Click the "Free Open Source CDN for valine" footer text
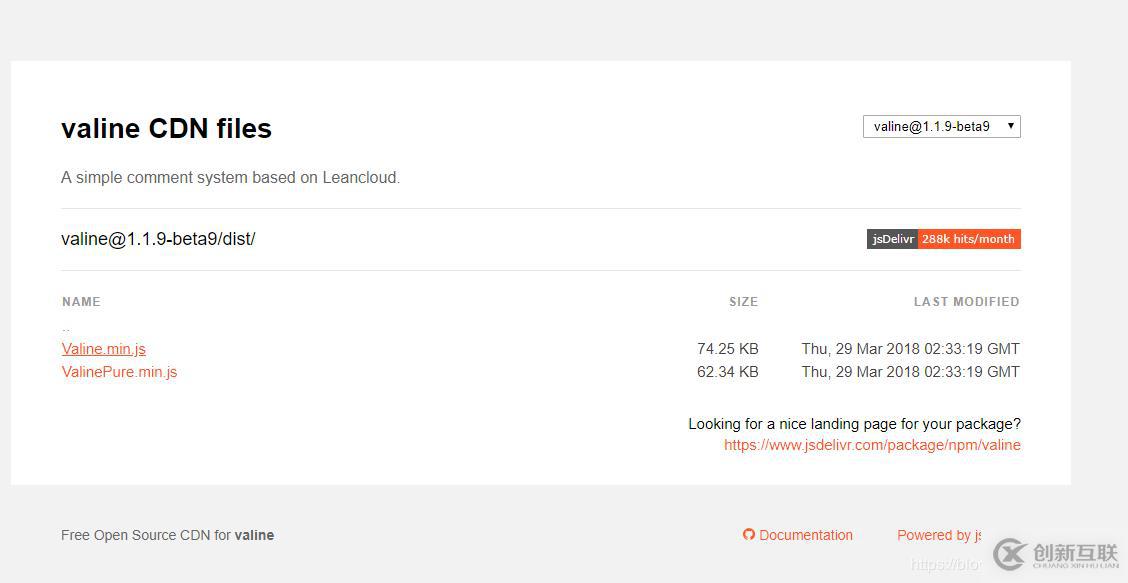1128x583 pixels. tap(167, 535)
